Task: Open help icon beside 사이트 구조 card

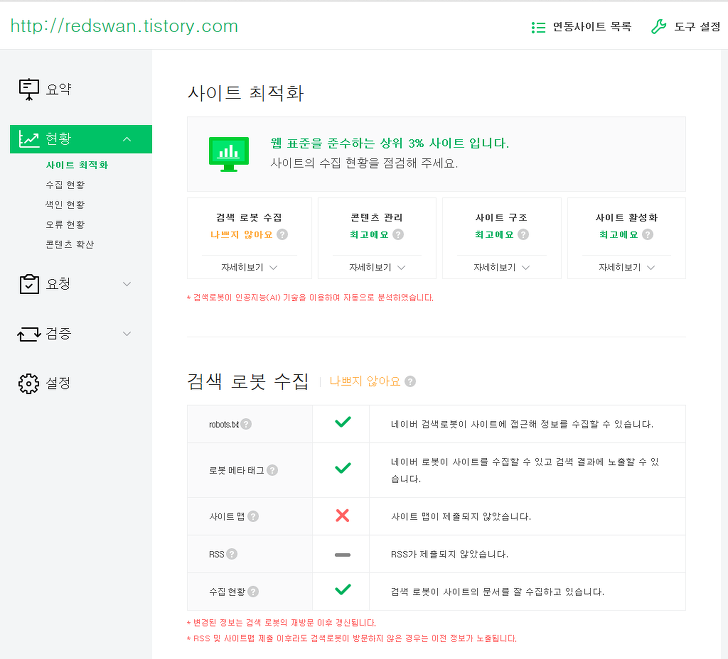Action: coord(523,235)
